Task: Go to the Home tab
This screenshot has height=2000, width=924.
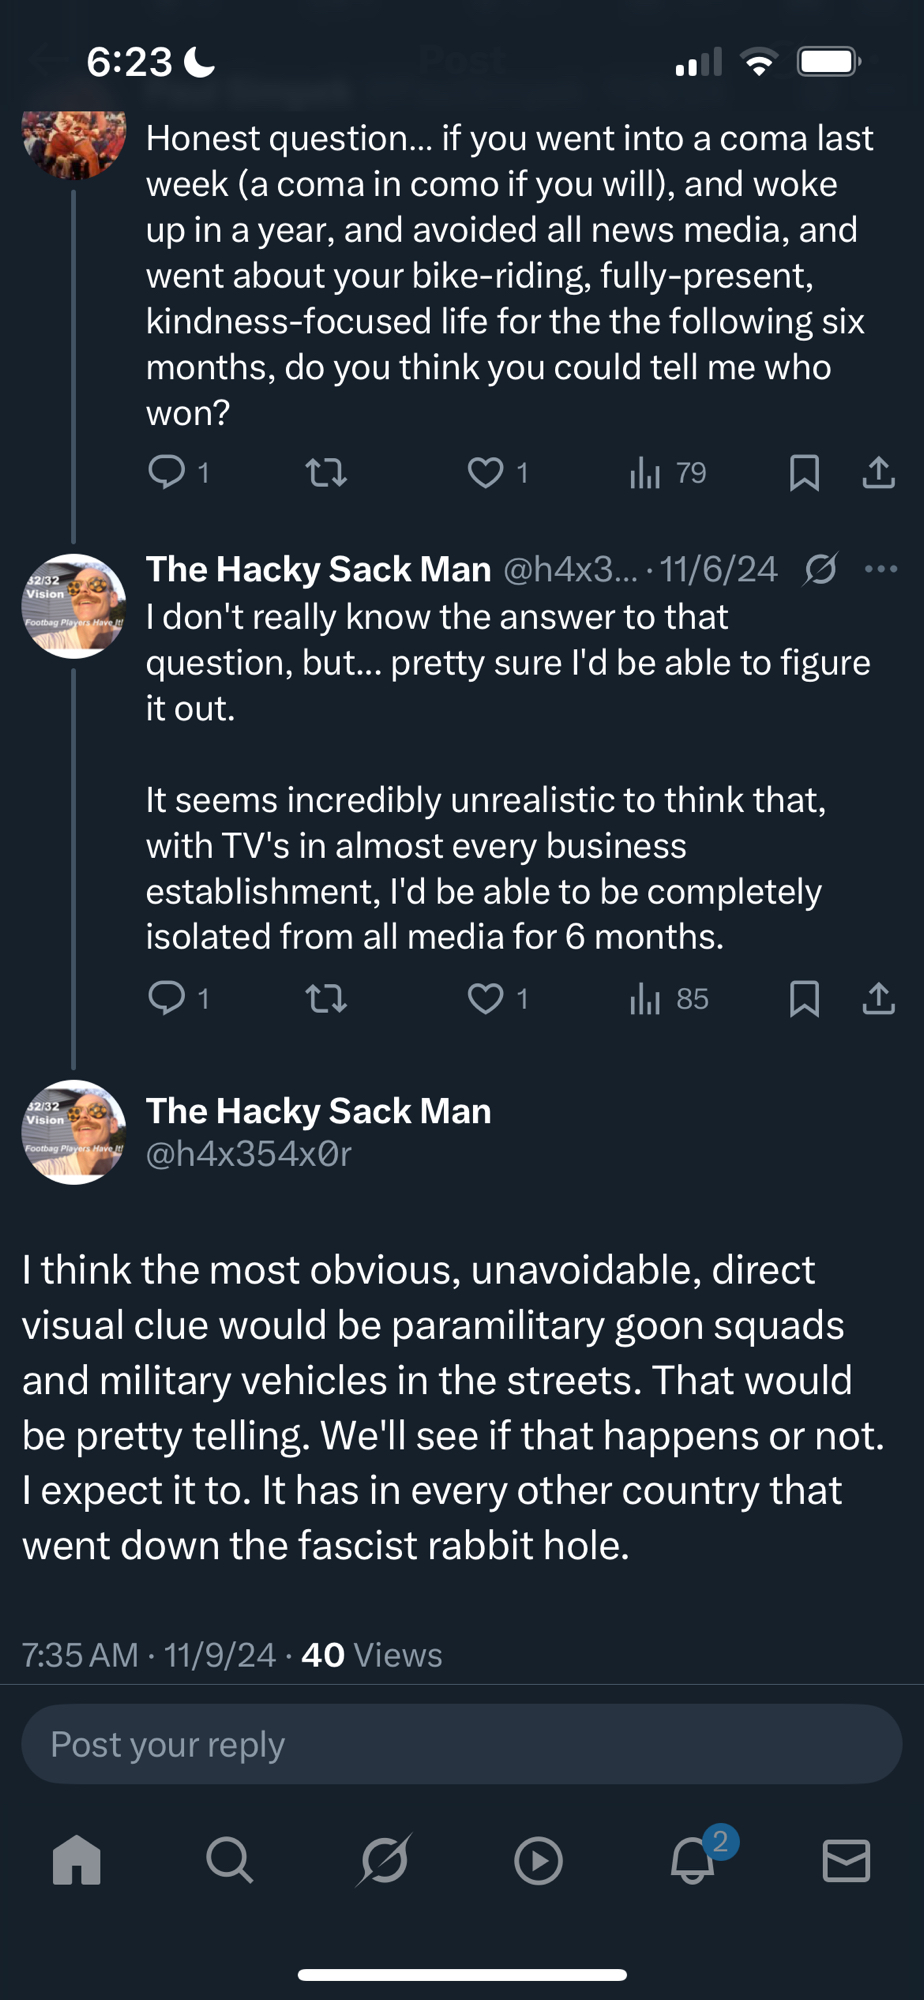Action: pos(77,1860)
